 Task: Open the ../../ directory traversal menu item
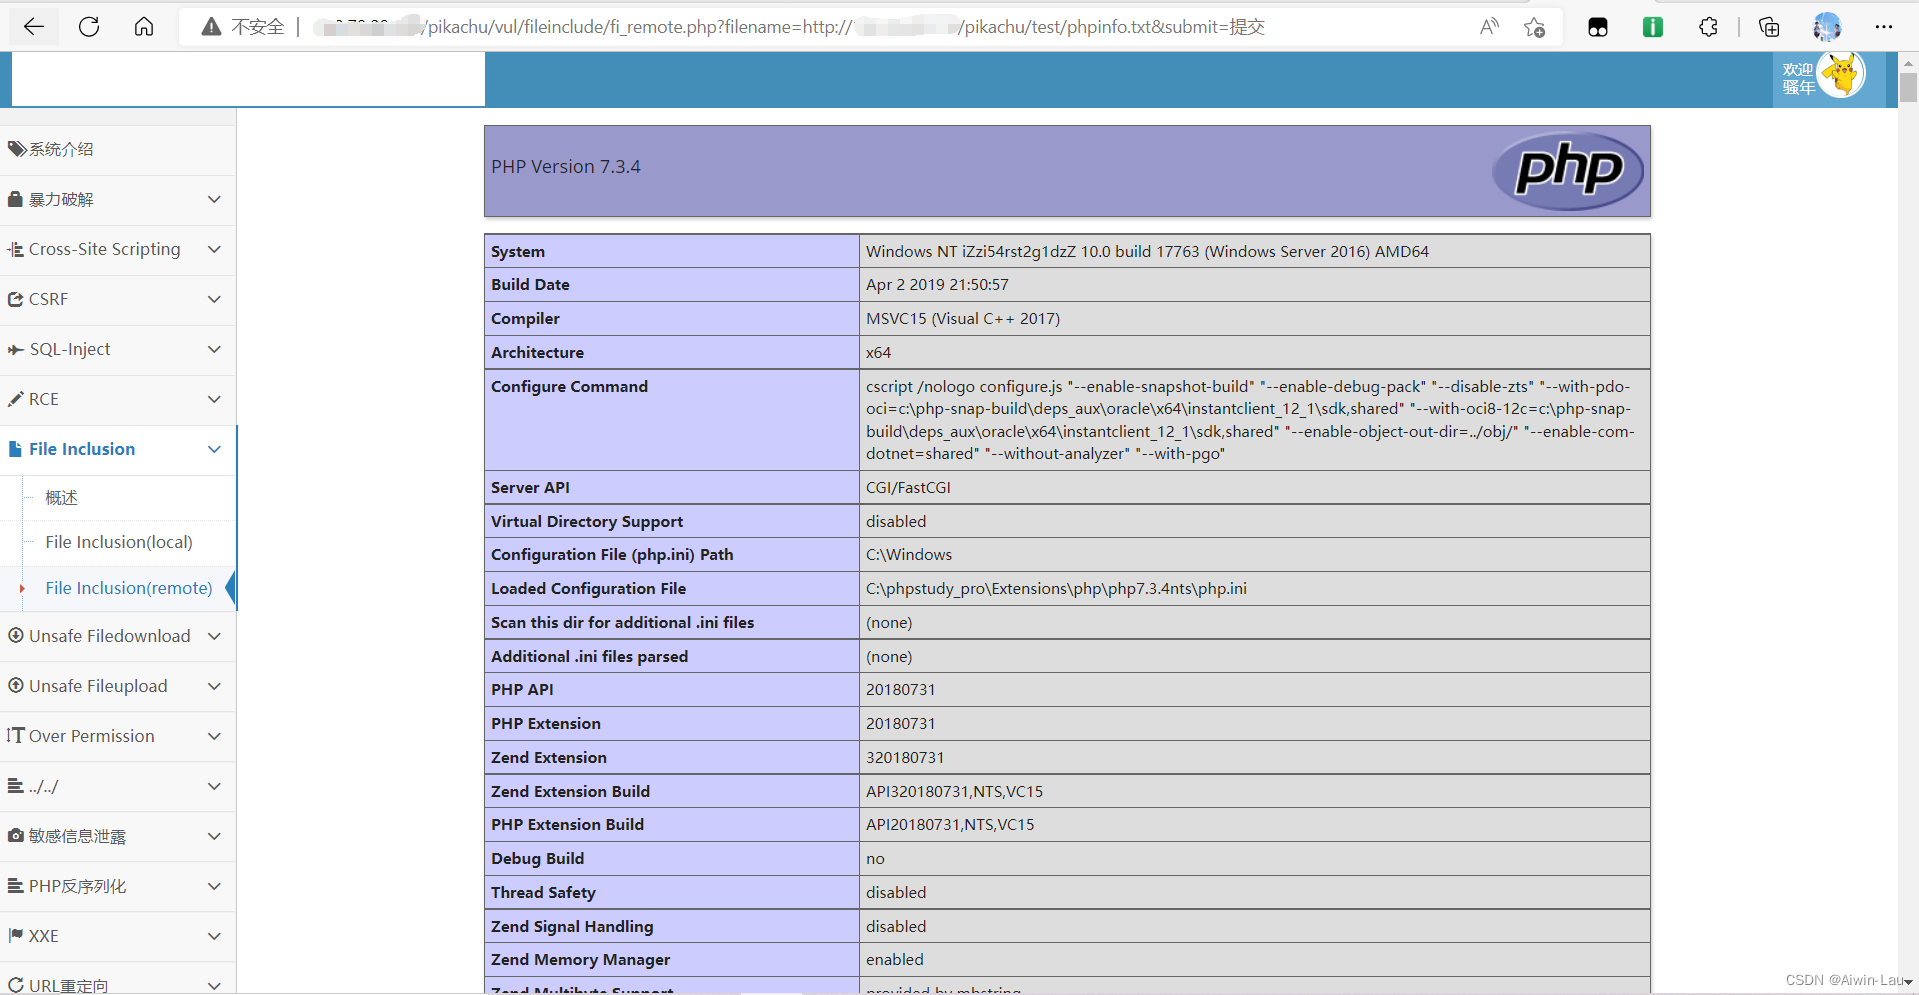(118, 786)
